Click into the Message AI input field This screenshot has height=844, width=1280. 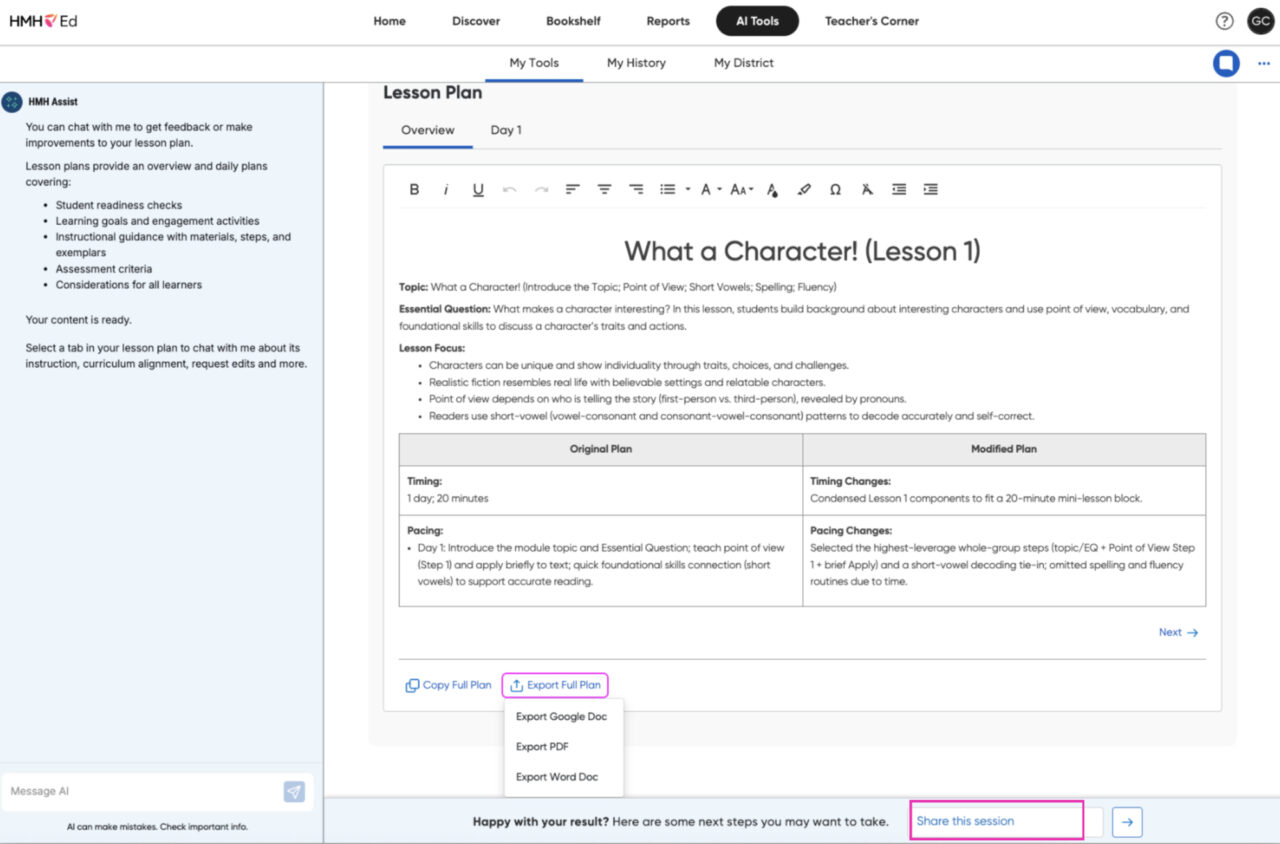[140, 792]
